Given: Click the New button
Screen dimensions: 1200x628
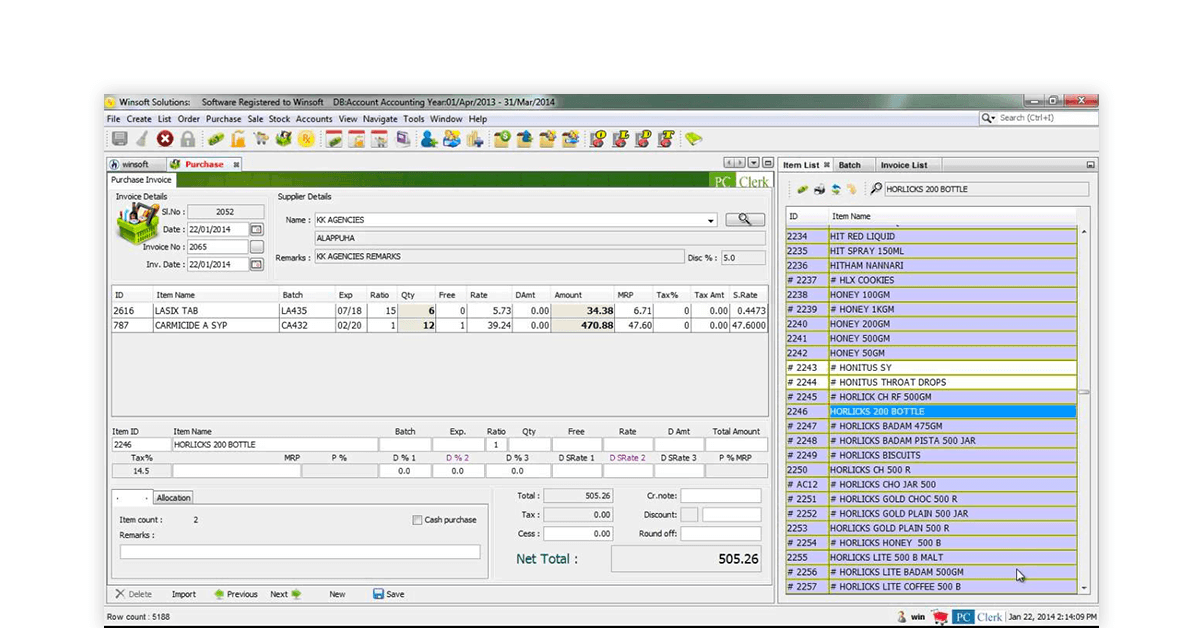Looking at the screenshot, I should pos(338,594).
